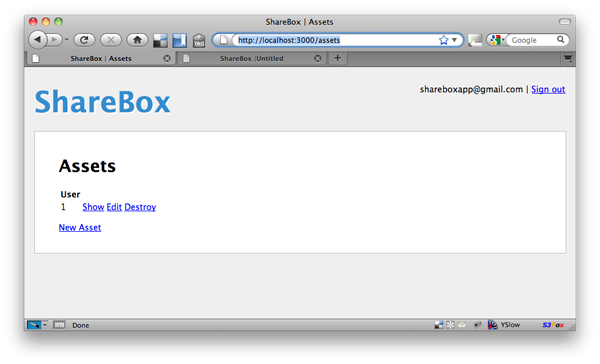Screen dimensions: 600x364
Task: Click the grid icon beside the status bar Delicious icon
Action: pyautogui.click(x=450, y=325)
